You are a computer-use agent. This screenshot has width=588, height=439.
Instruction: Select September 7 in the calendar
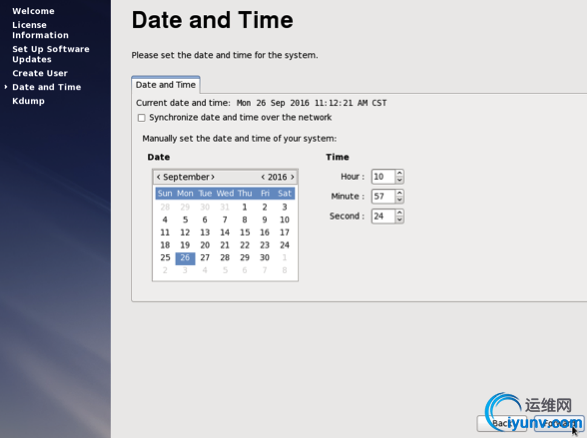pyautogui.click(x=225, y=220)
